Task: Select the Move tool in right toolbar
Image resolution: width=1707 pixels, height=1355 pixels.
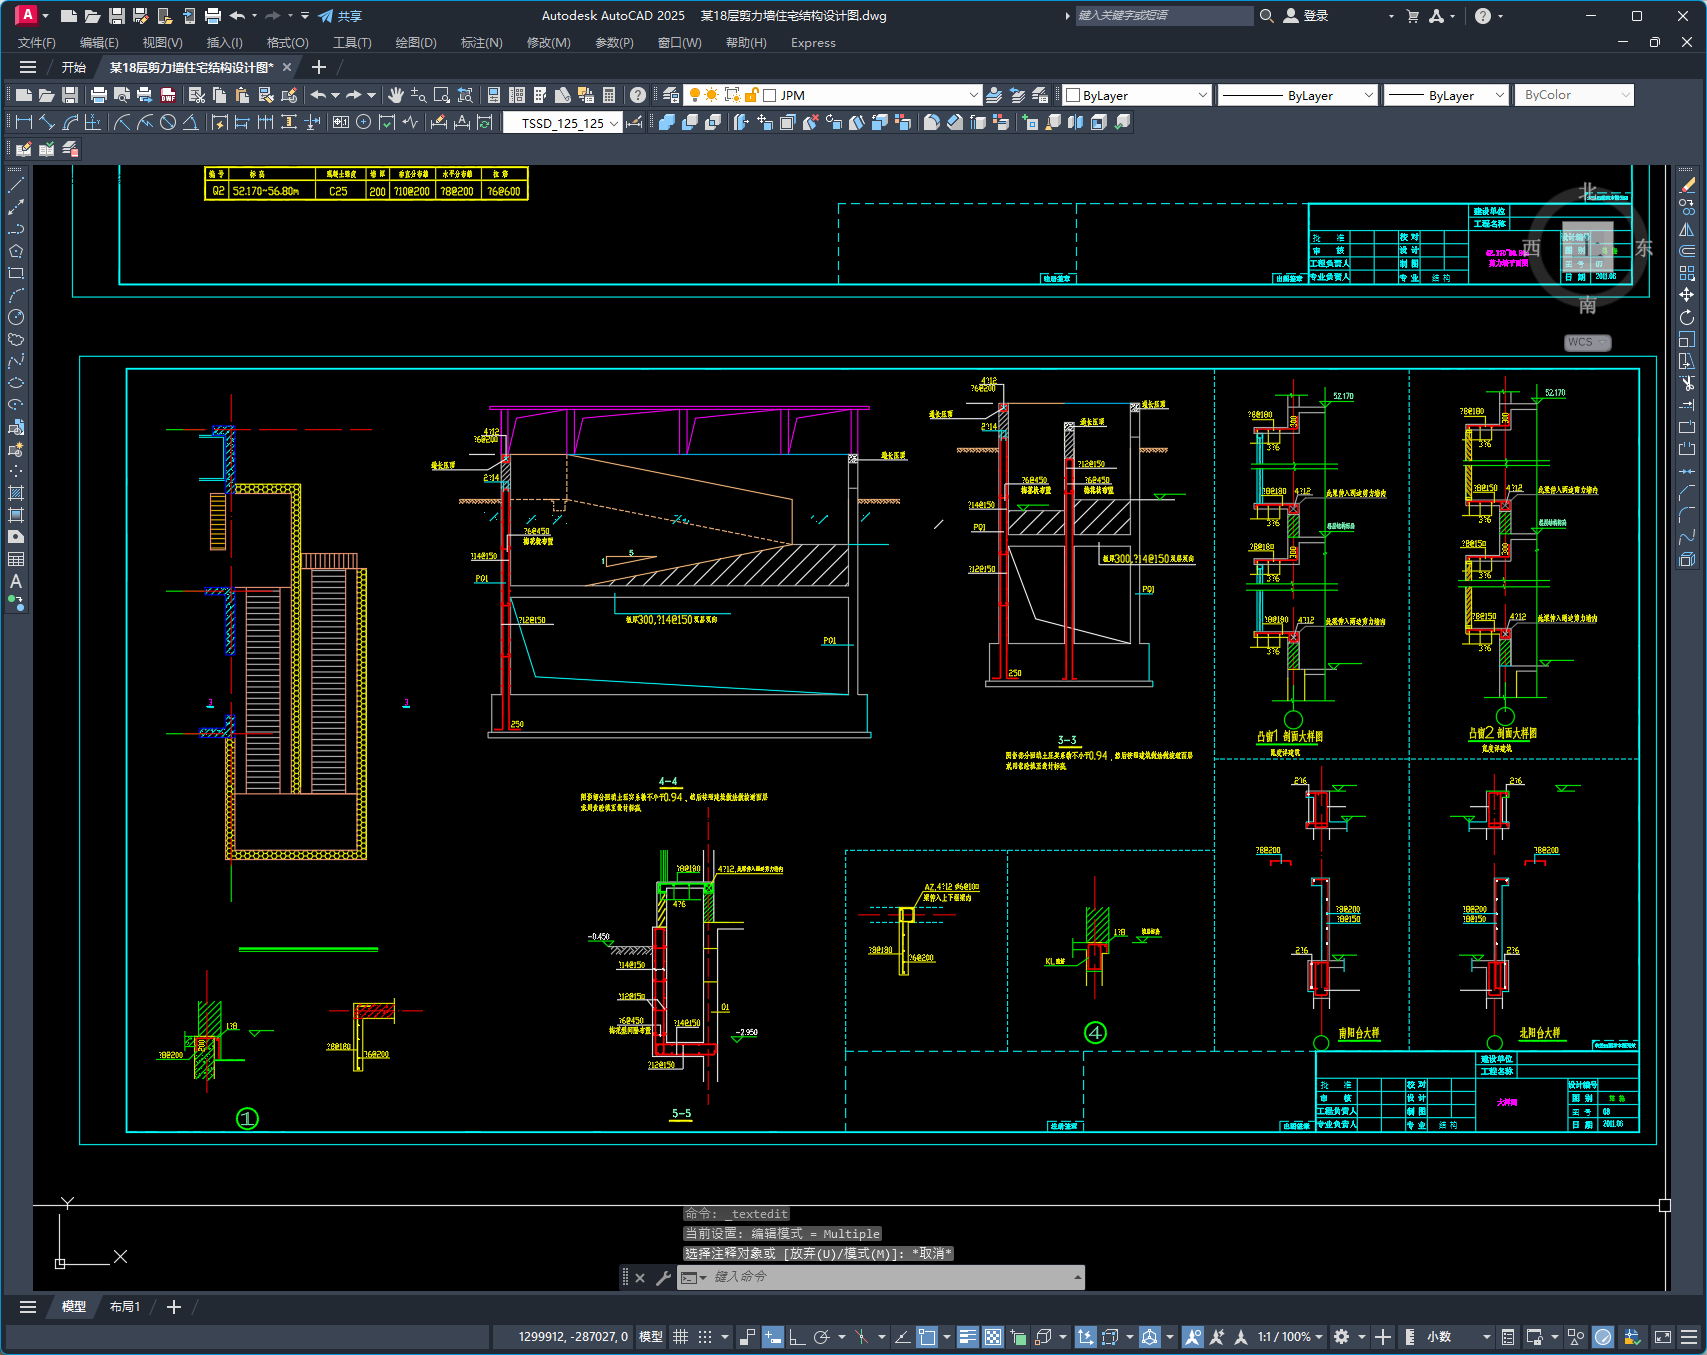Action: pyautogui.click(x=1687, y=295)
